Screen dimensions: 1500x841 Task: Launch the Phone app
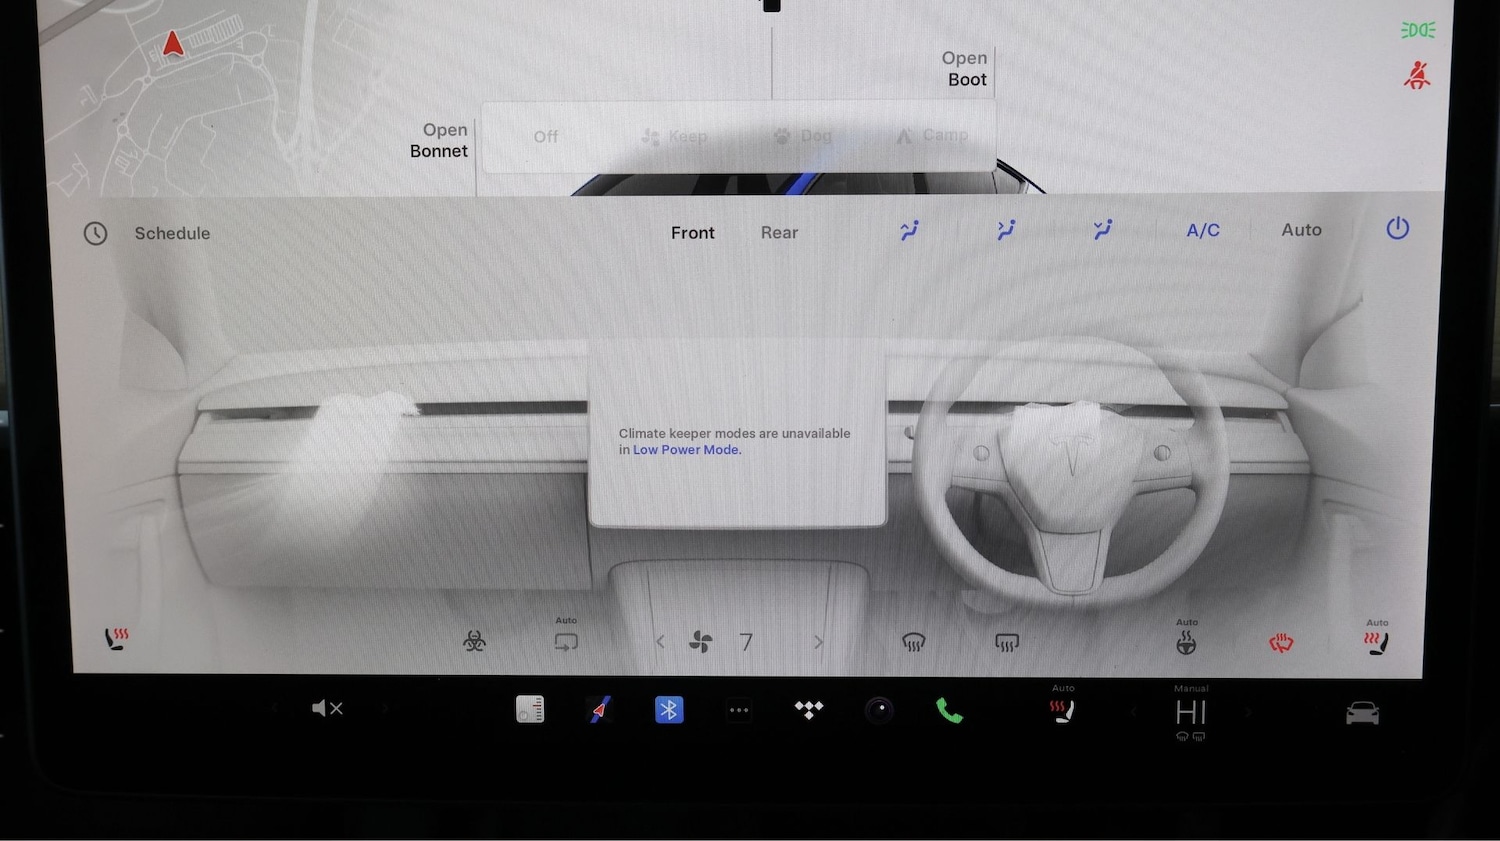(948, 710)
